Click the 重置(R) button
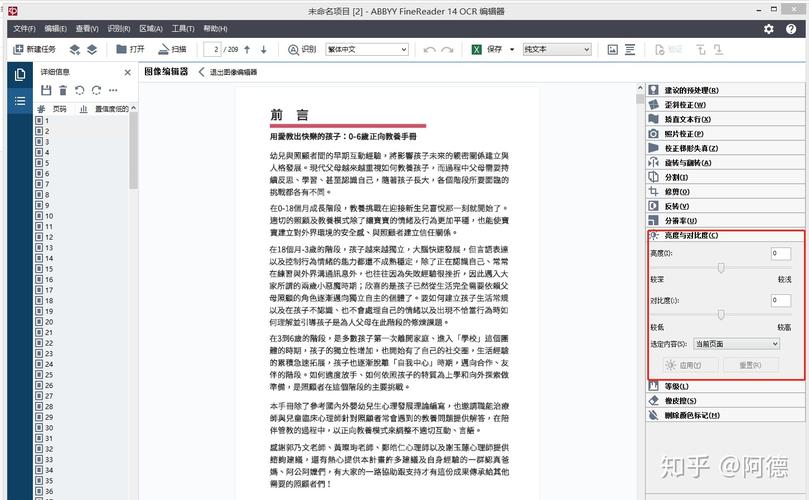Image resolution: width=809 pixels, height=500 pixels. pyautogui.click(x=750, y=365)
